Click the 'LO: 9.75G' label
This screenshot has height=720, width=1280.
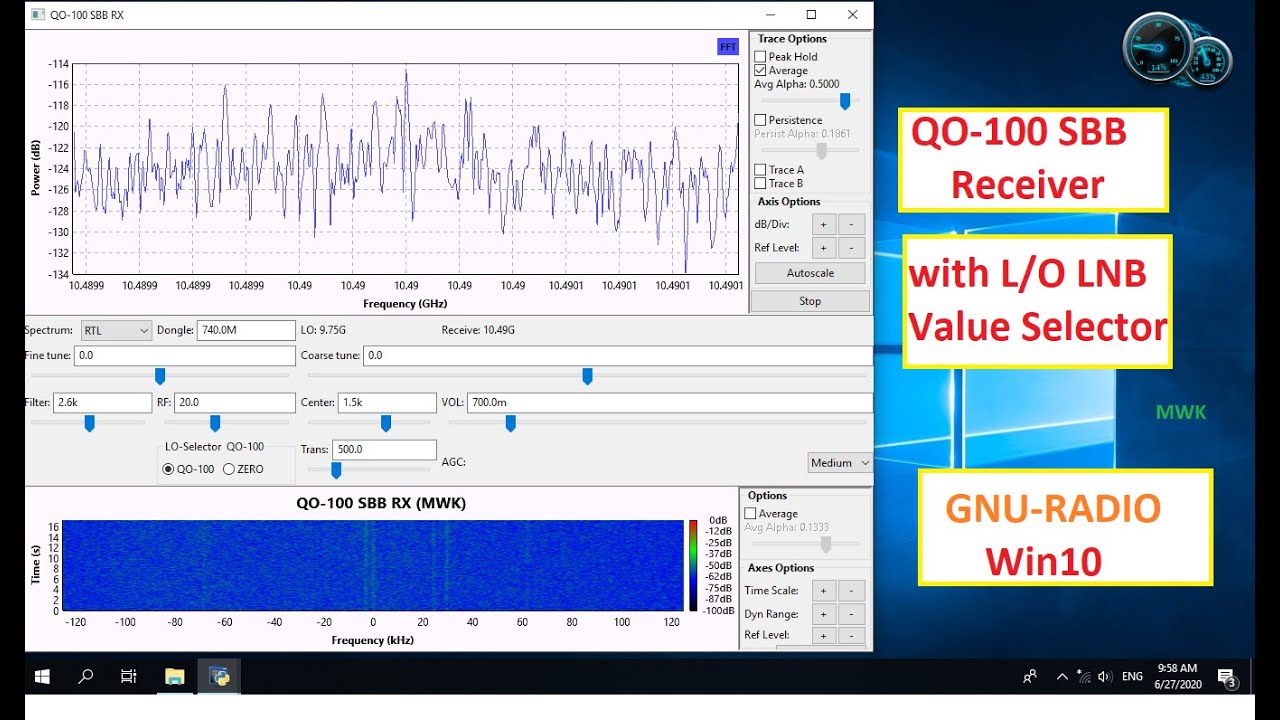pyautogui.click(x=324, y=329)
